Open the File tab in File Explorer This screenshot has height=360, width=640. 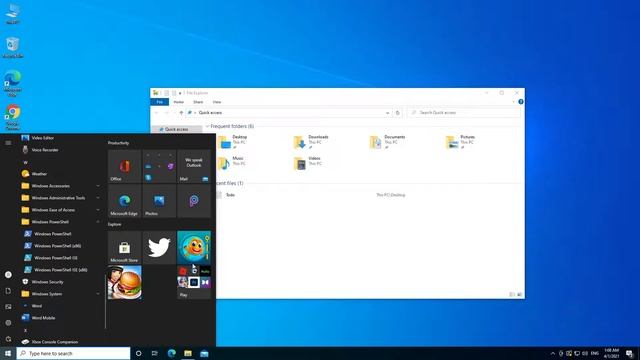click(x=160, y=102)
